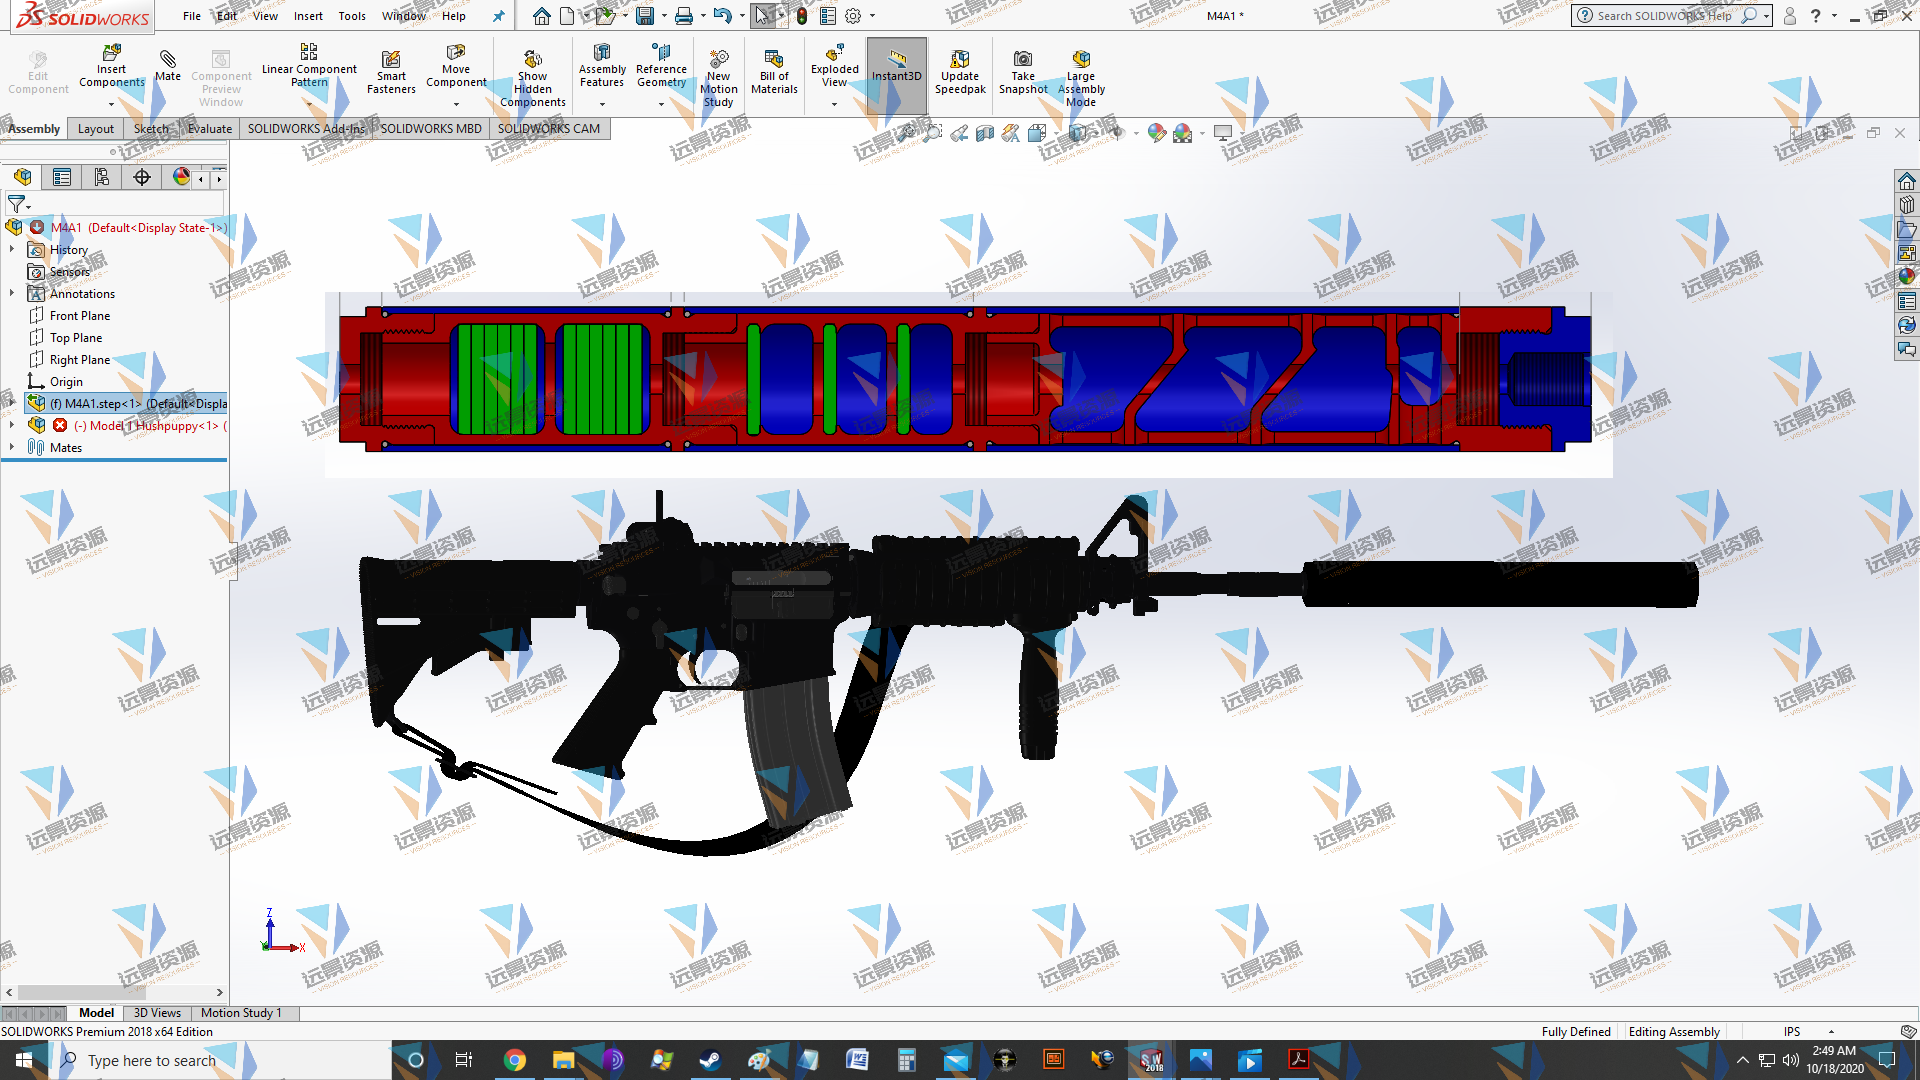
Task: Expand the History tree node
Action: tap(12, 250)
